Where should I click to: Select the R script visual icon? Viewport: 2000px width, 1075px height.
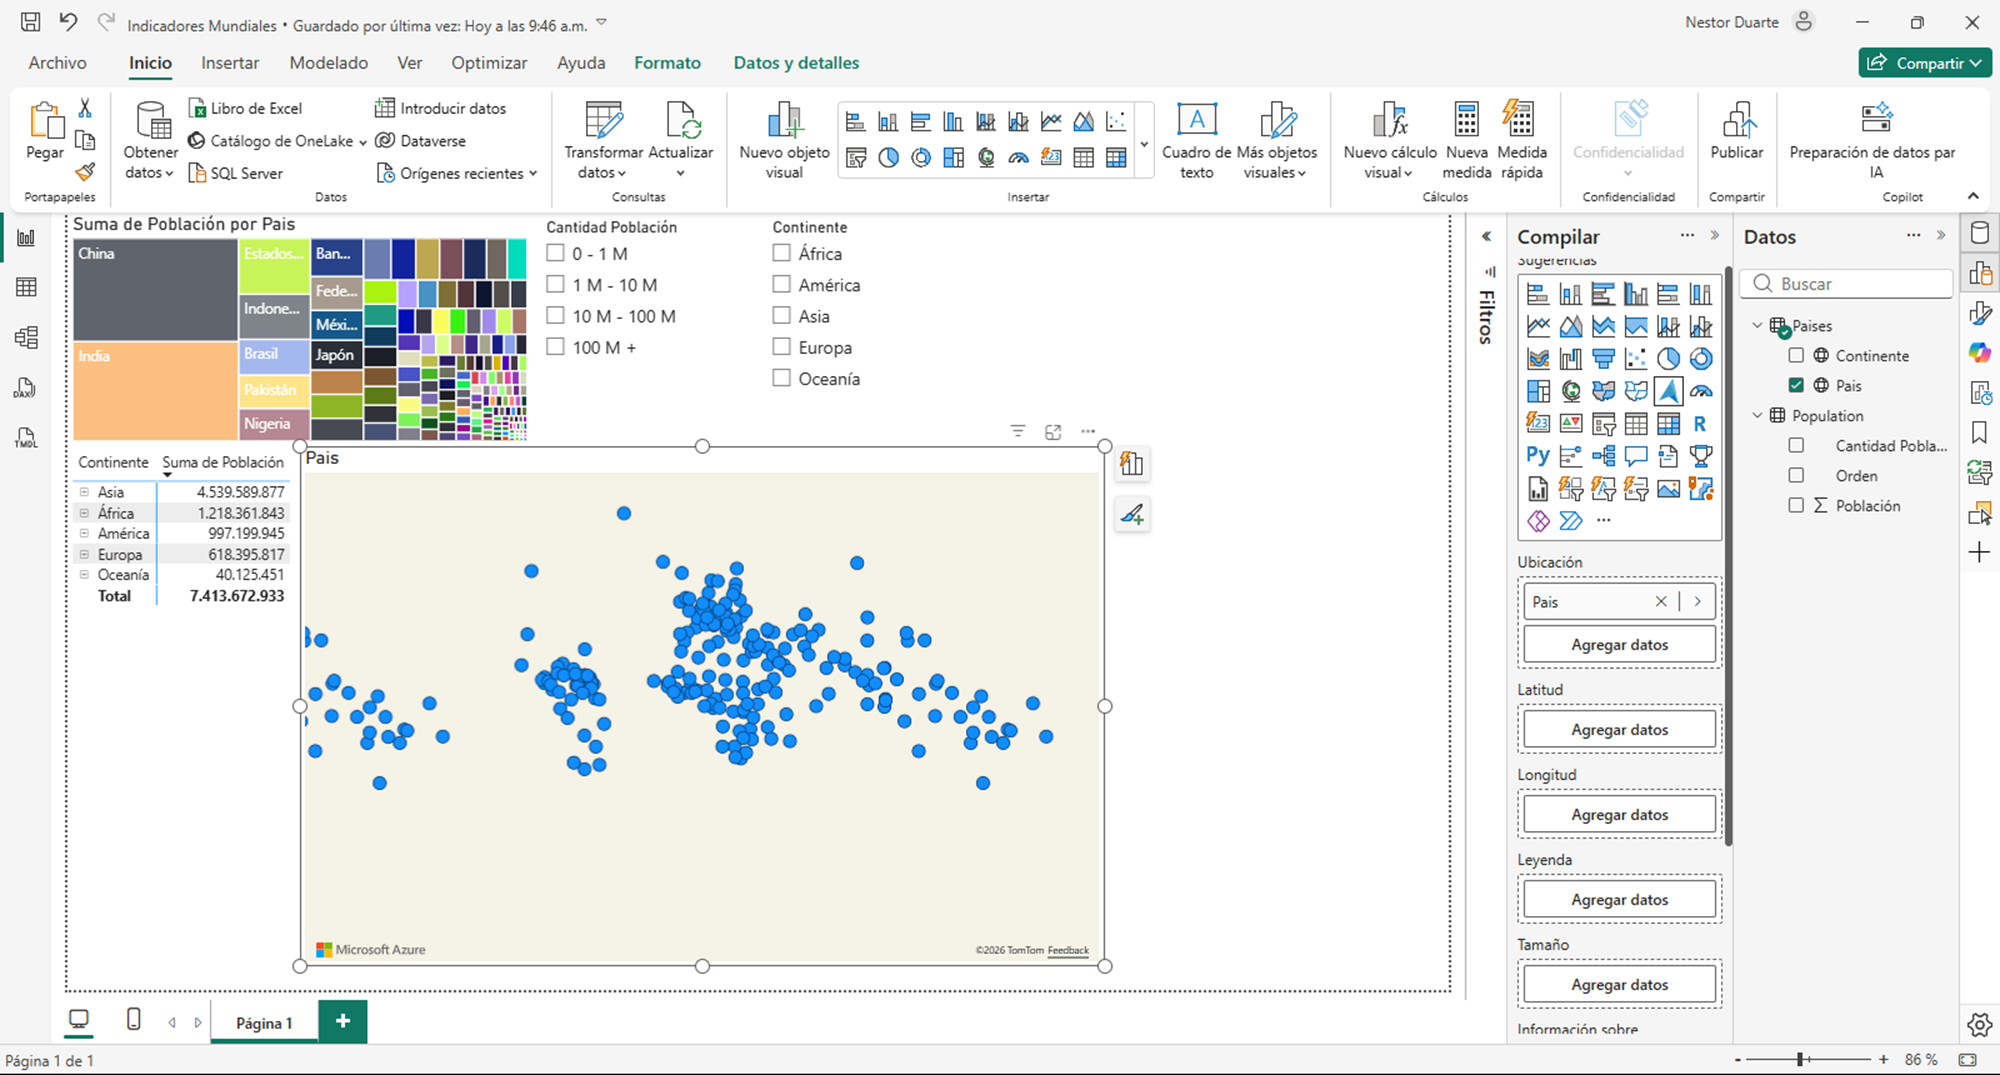point(1700,424)
